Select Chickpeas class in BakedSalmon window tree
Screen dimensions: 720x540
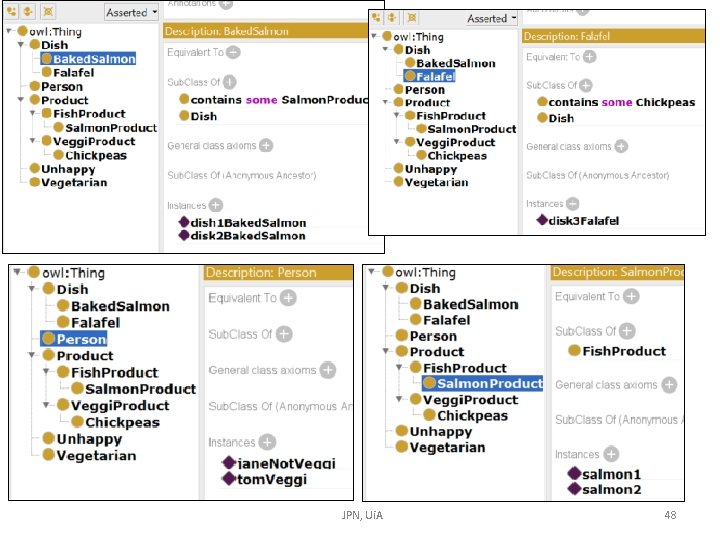click(x=90, y=155)
